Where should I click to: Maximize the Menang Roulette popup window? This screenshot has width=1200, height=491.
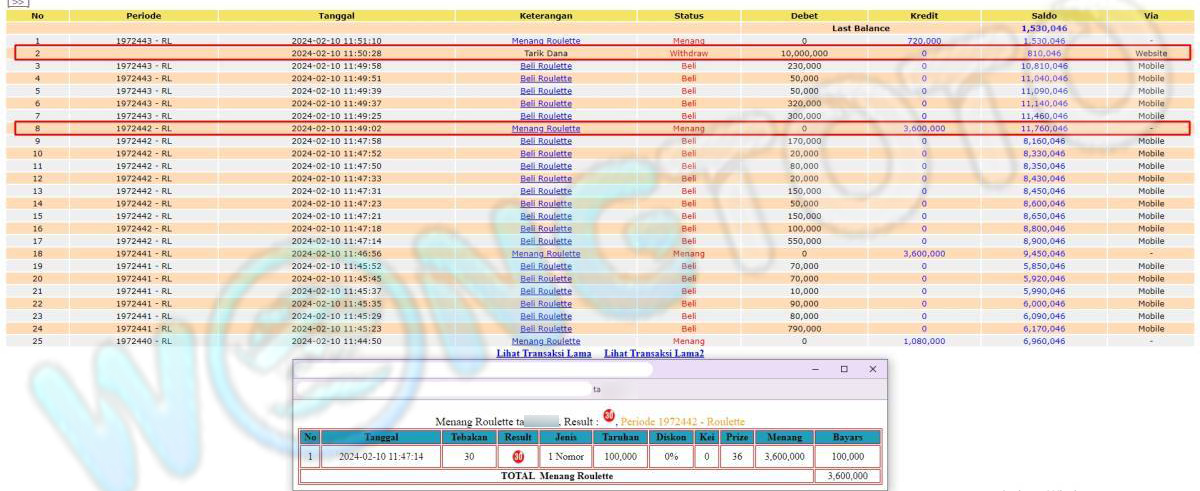[844, 369]
